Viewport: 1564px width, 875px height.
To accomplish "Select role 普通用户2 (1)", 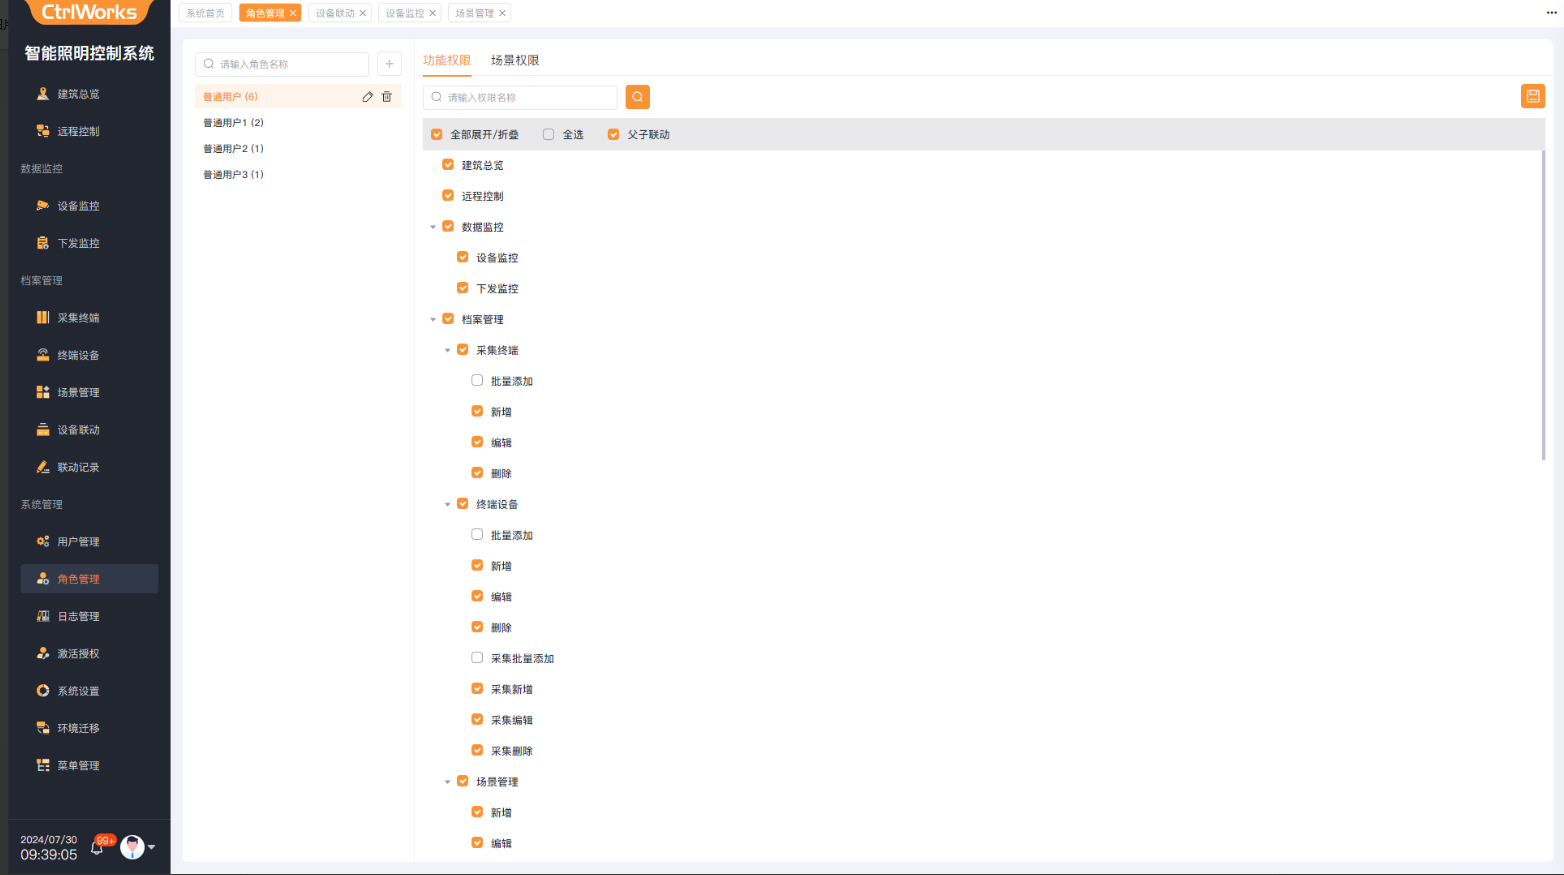I will [x=233, y=148].
